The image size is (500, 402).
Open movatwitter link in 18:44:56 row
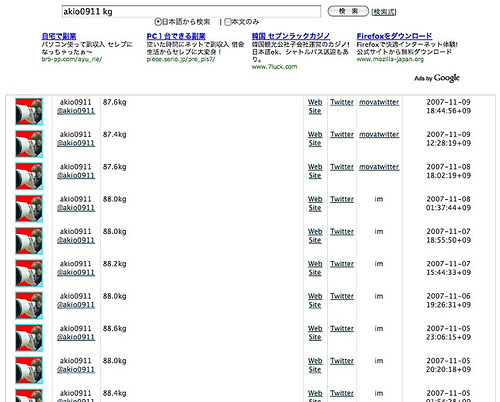379,102
